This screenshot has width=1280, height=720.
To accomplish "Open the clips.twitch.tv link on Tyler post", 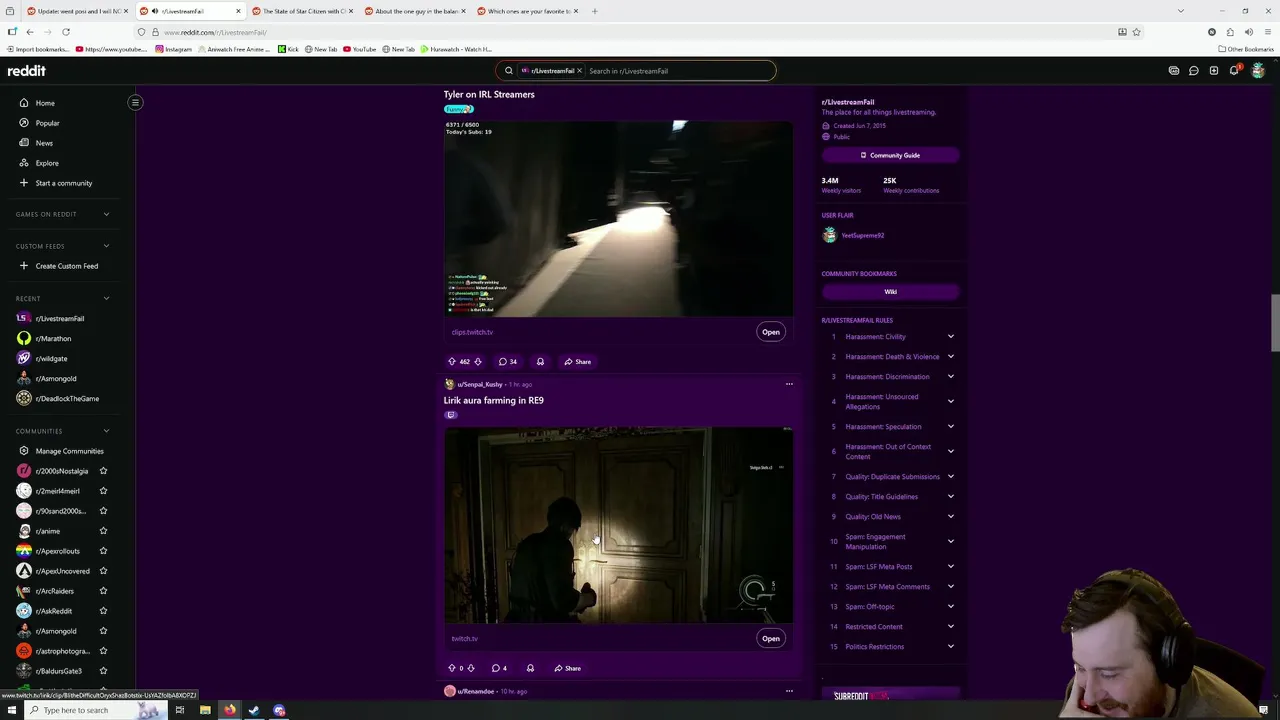I will (472, 332).
